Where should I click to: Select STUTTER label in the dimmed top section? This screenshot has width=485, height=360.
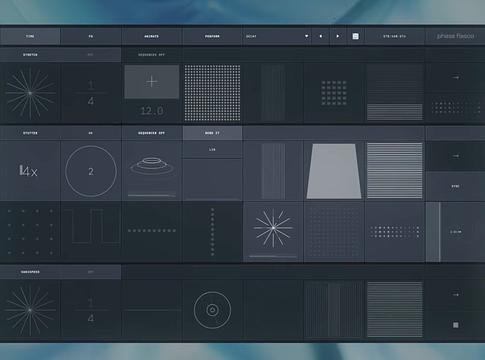(30, 54)
